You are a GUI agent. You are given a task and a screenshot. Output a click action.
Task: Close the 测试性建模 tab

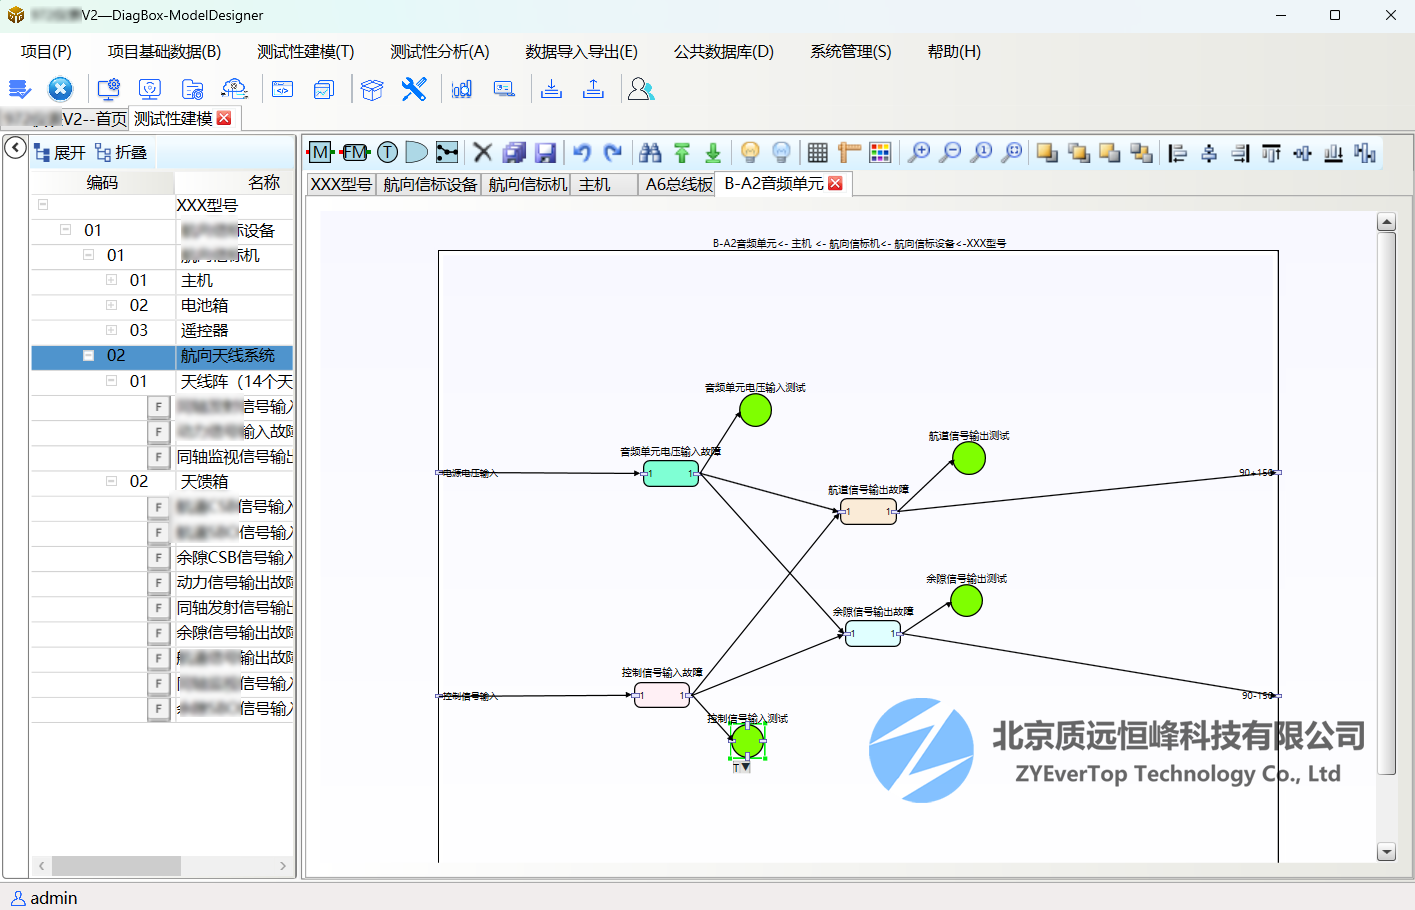point(224,118)
